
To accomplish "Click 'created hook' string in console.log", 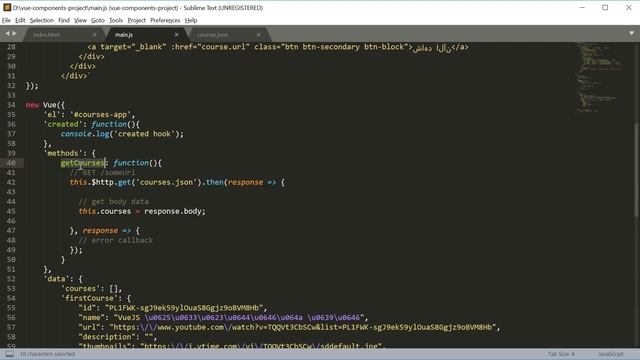I will click(144, 134).
